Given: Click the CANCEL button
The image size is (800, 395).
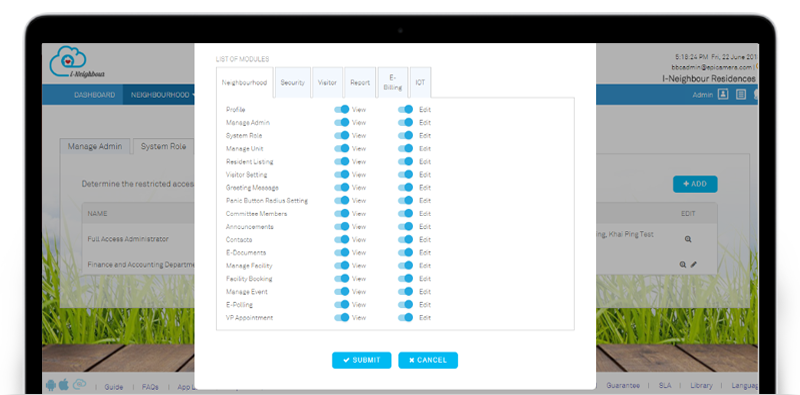Looking at the screenshot, I should pyautogui.click(x=428, y=360).
